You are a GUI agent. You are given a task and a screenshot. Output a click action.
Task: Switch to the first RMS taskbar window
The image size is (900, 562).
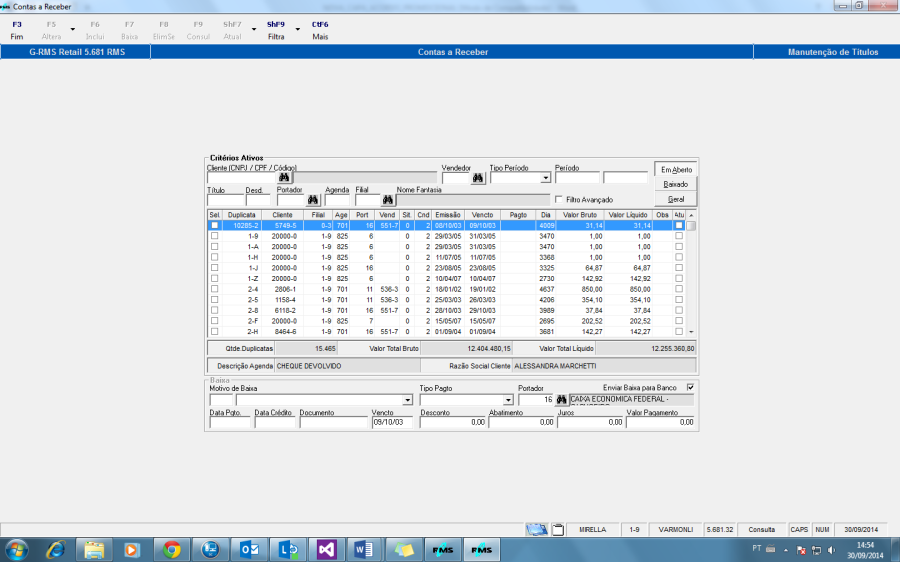[443, 549]
